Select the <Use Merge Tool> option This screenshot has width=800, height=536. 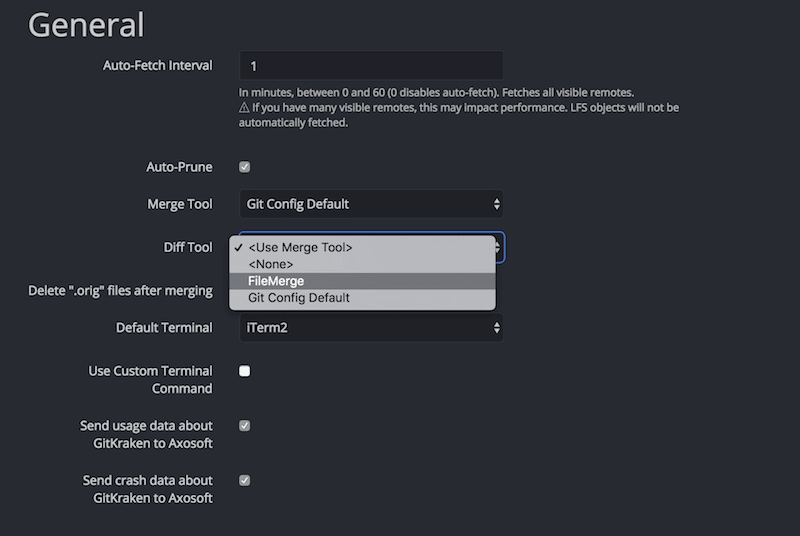point(300,247)
